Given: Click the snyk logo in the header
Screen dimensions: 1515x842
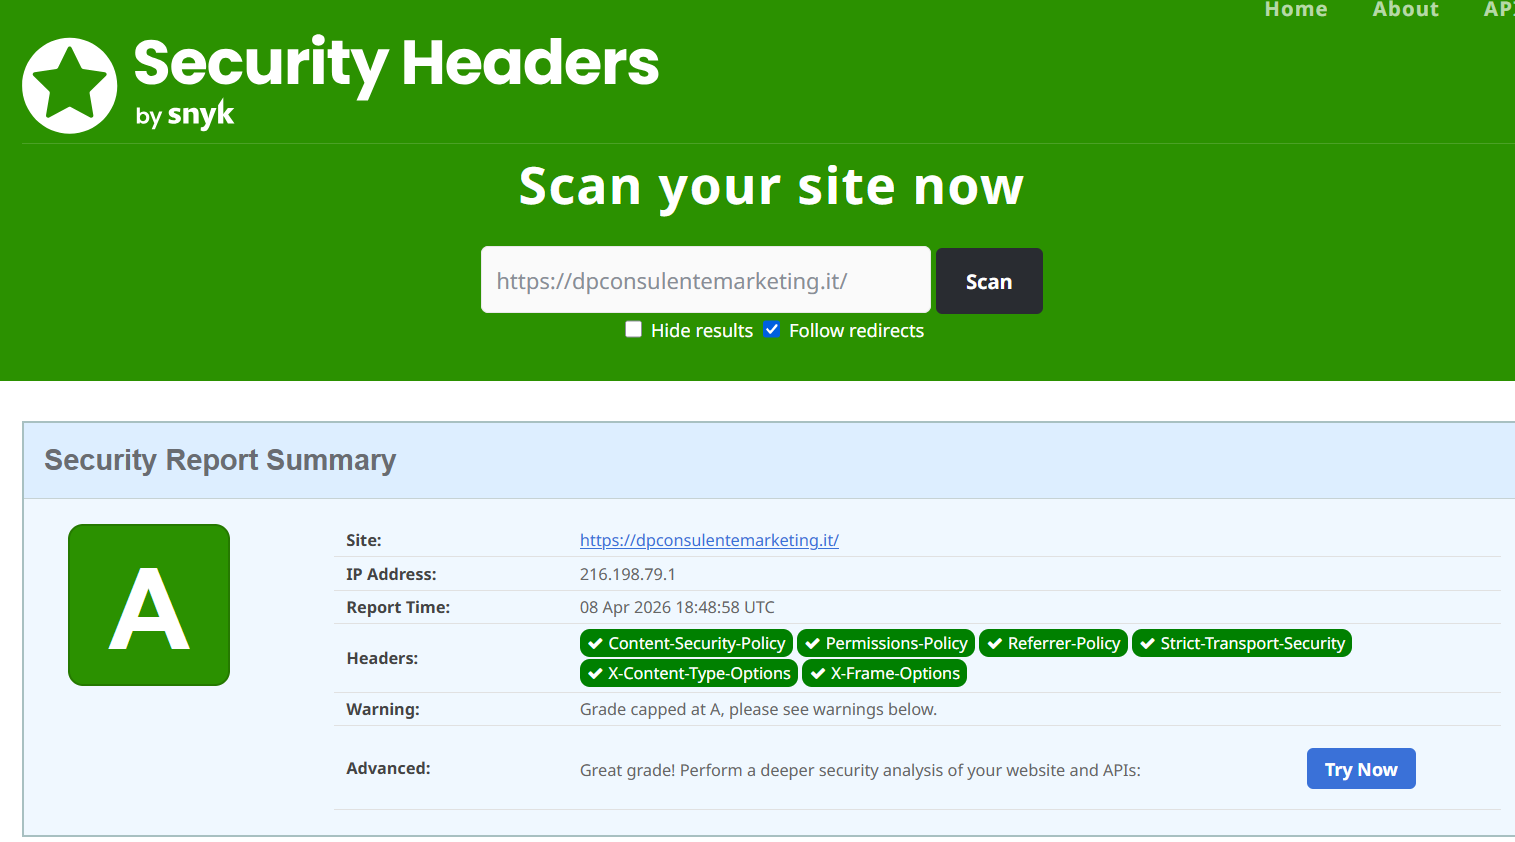Looking at the screenshot, I should tap(200, 114).
